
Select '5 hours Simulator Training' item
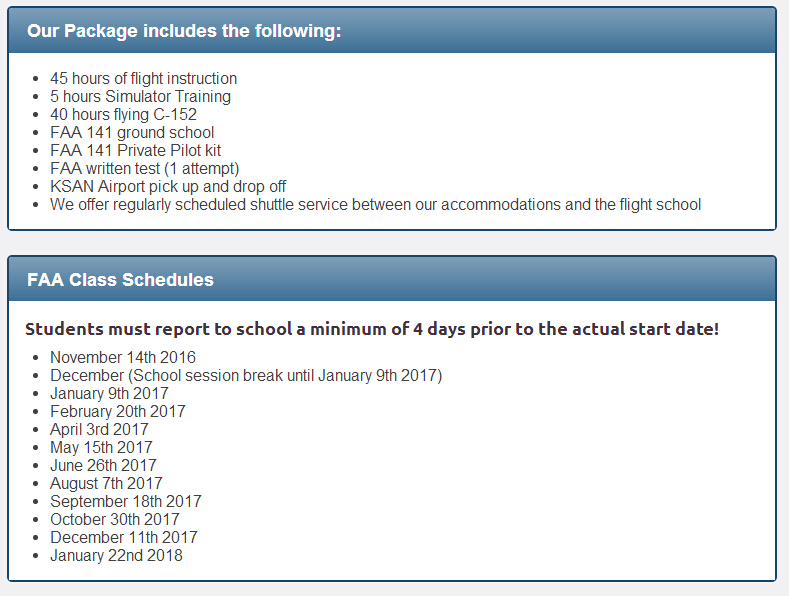pyautogui.click(x=140, y=96)
